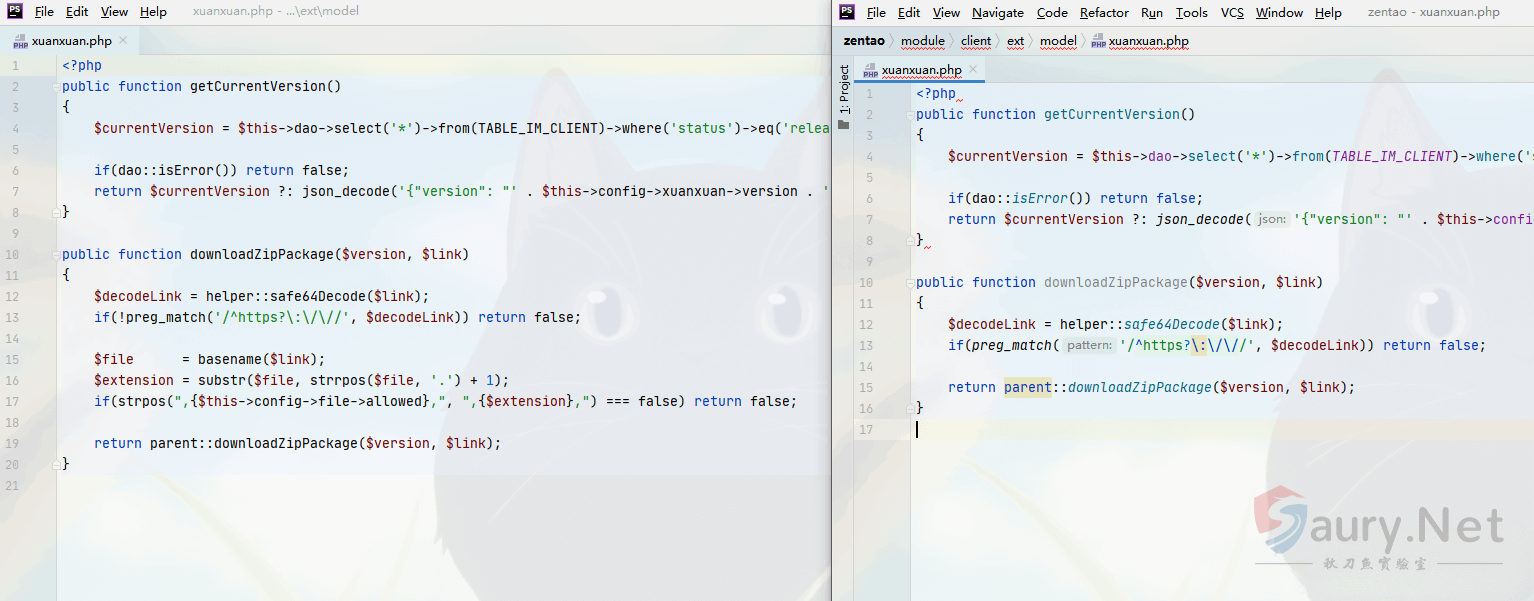The height and width of the screenshot is (601, 1534).
Task: Open Navigate menu in right window
Action: click(x=997, y=12)
